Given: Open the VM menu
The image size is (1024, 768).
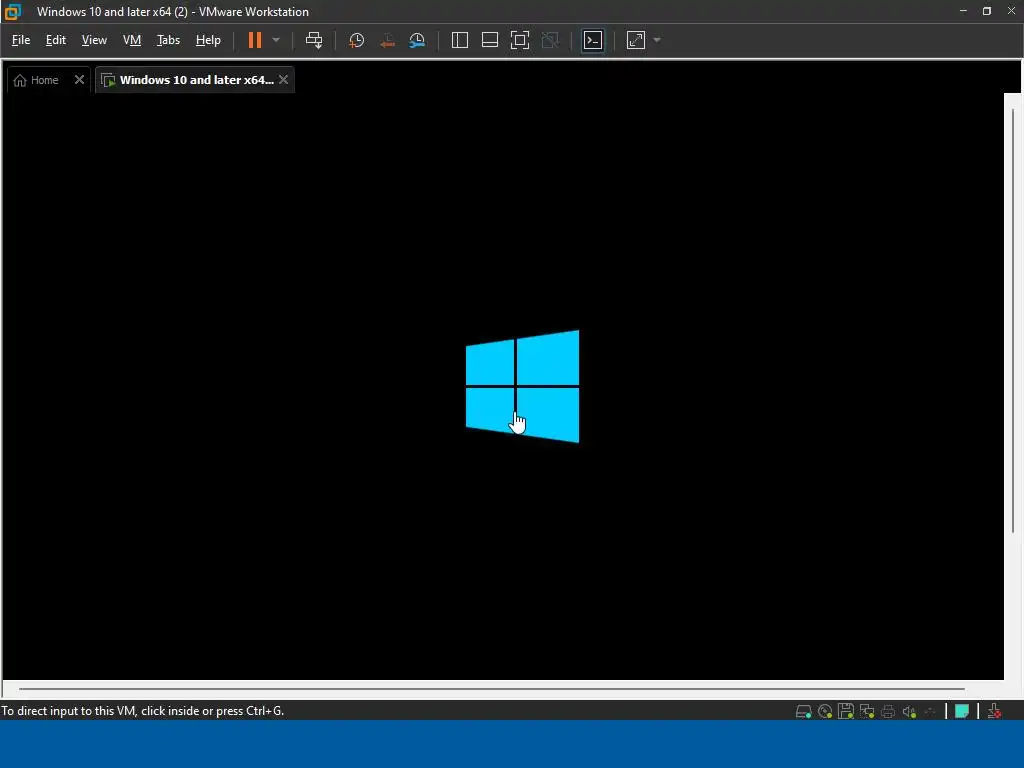Looking at the screenshot, I should (132, 40).
